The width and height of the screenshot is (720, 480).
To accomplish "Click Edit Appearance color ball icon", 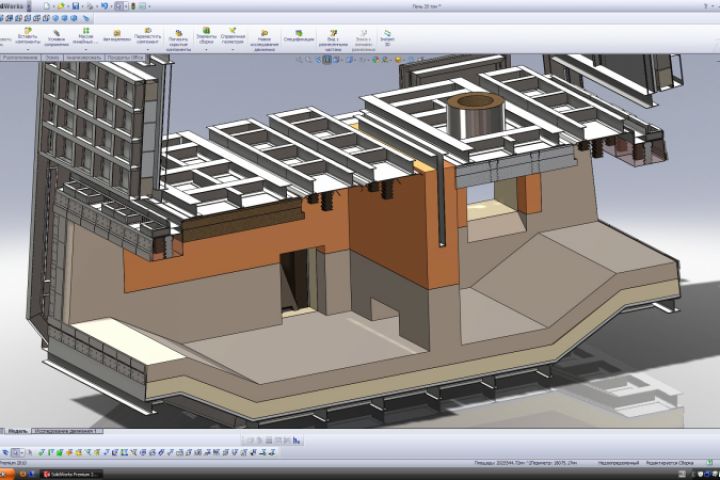I will pyautogui.click(x=376, y=60).
